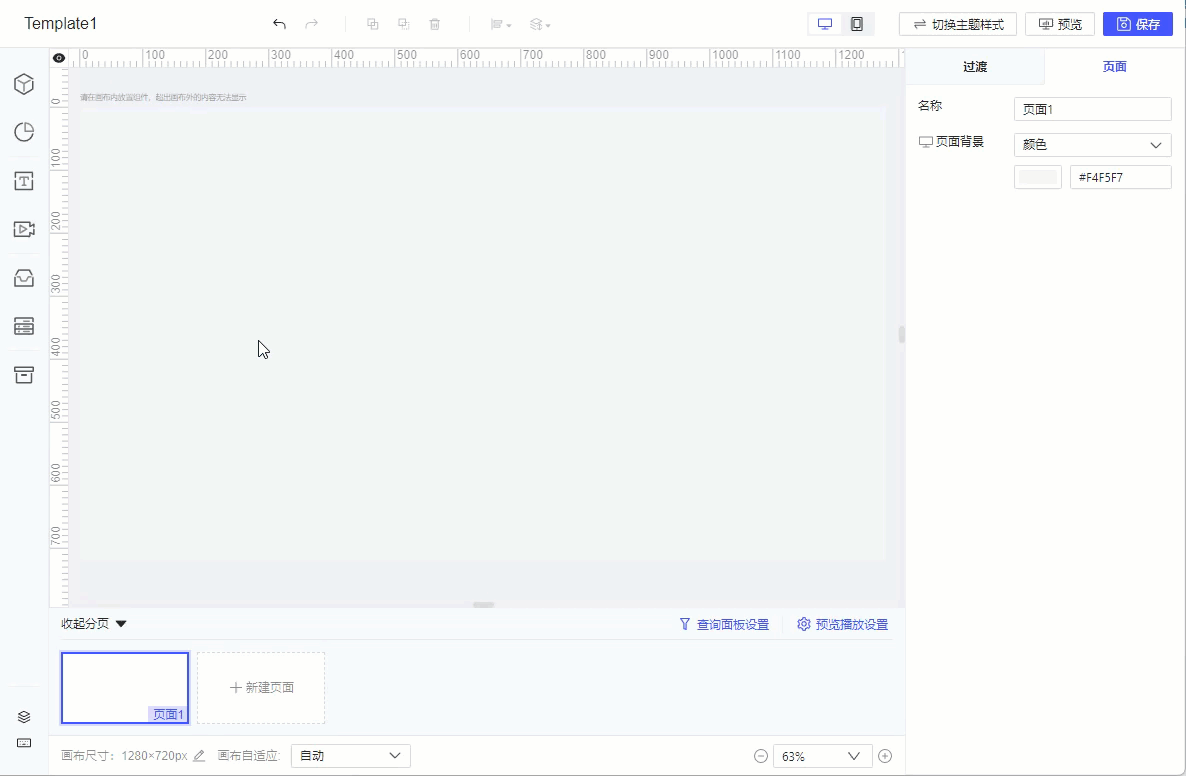Select the table component icon
1186x776 pixels.
click(x=24, y=326)
